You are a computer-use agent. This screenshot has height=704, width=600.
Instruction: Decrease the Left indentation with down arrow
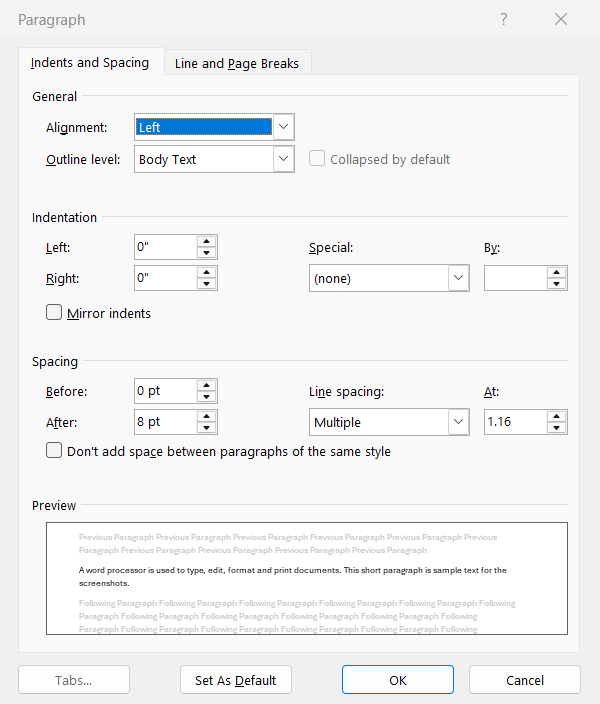(207, 253)
